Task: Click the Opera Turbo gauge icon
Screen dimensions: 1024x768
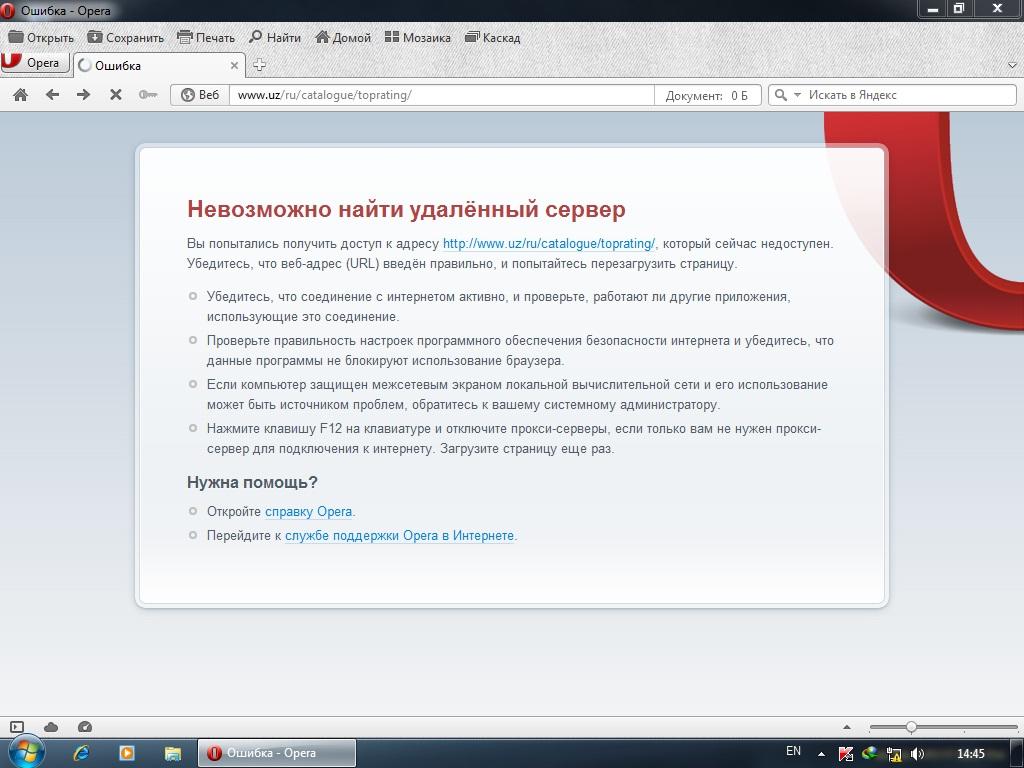Action: 84,727
